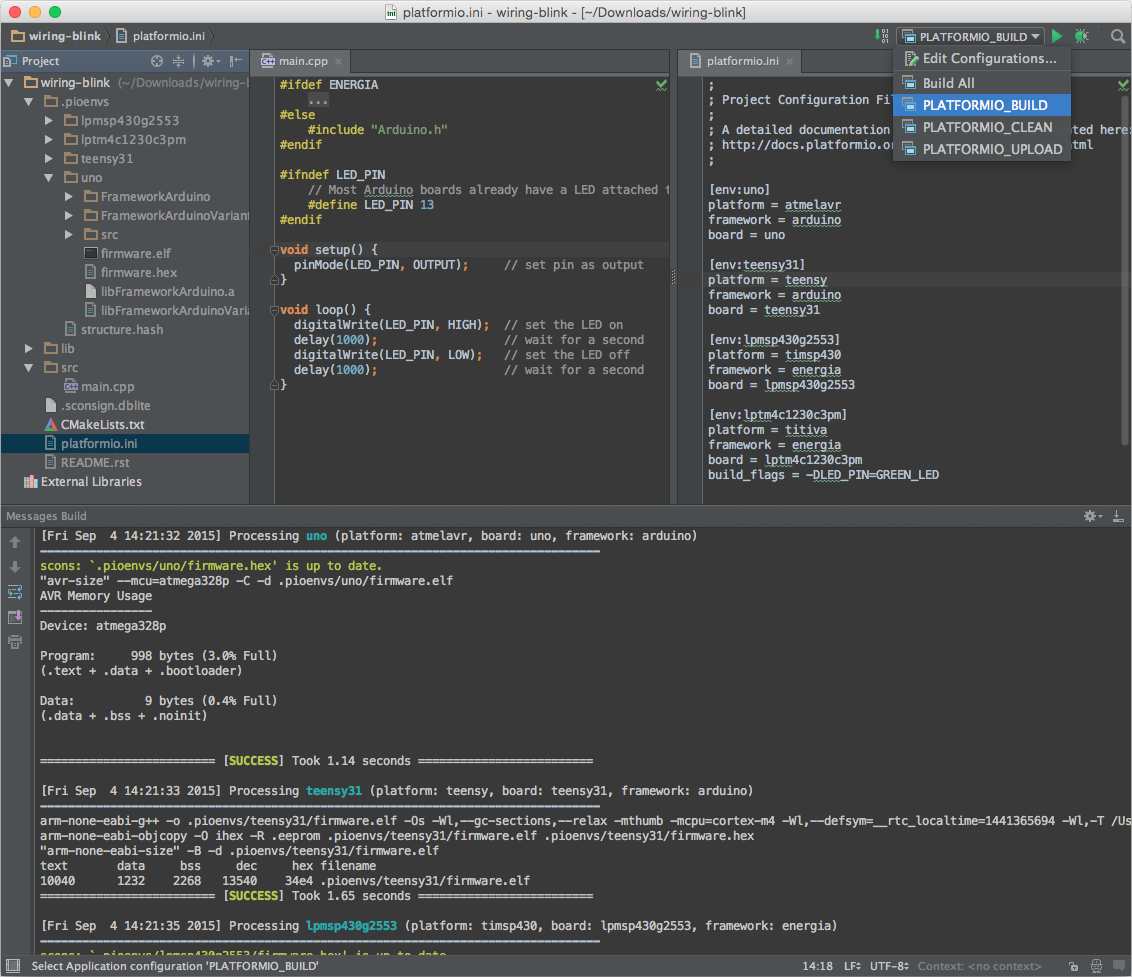The width and height of the screenshot is (1132, 977).
Task: Run the selected PLATFORMIO_BUILD configuration
Action: [1057, 36]
